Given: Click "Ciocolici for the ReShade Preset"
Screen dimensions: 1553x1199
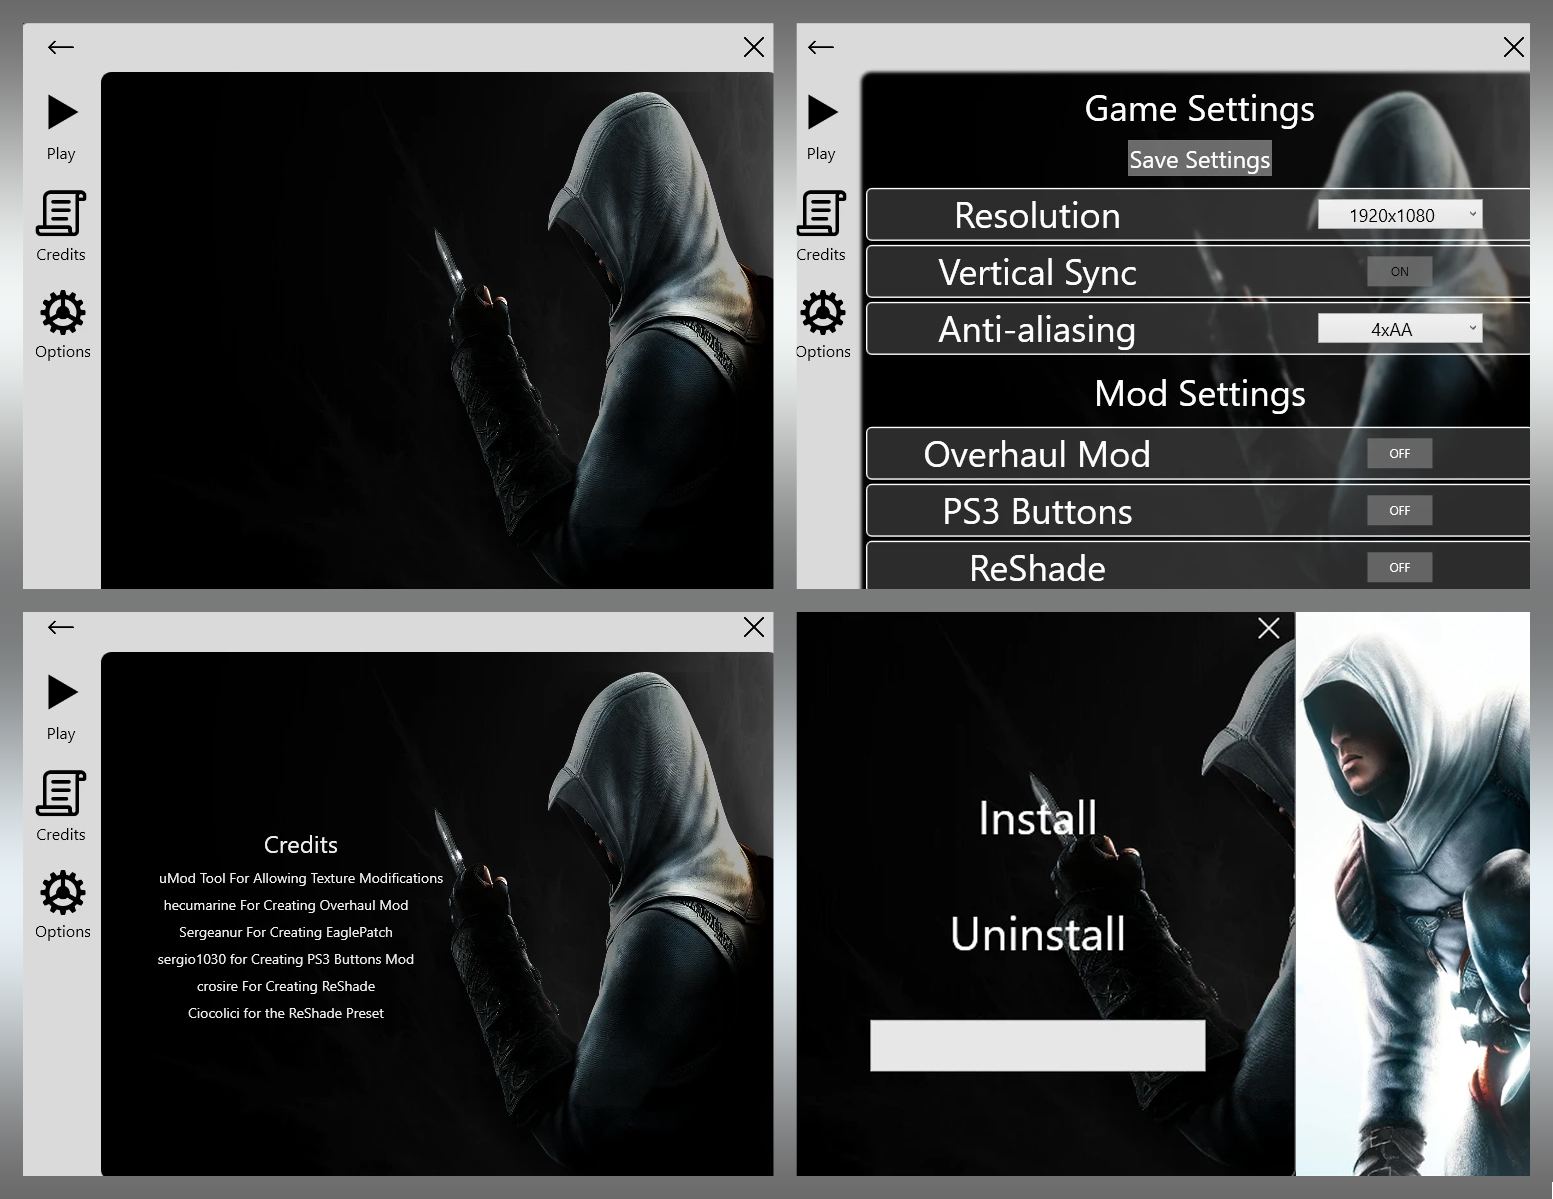Looking at the screenshot, I should pos(286,1013).
